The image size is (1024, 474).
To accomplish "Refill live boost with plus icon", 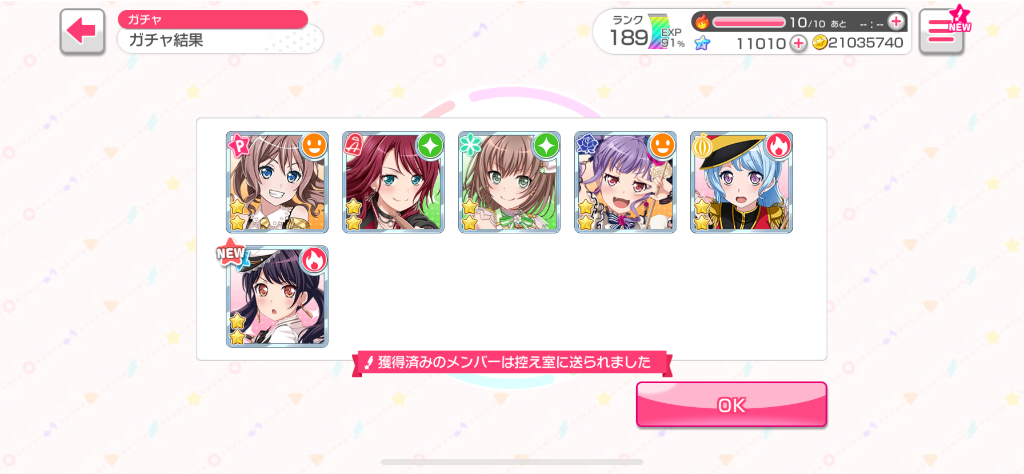I will point(896,22).
